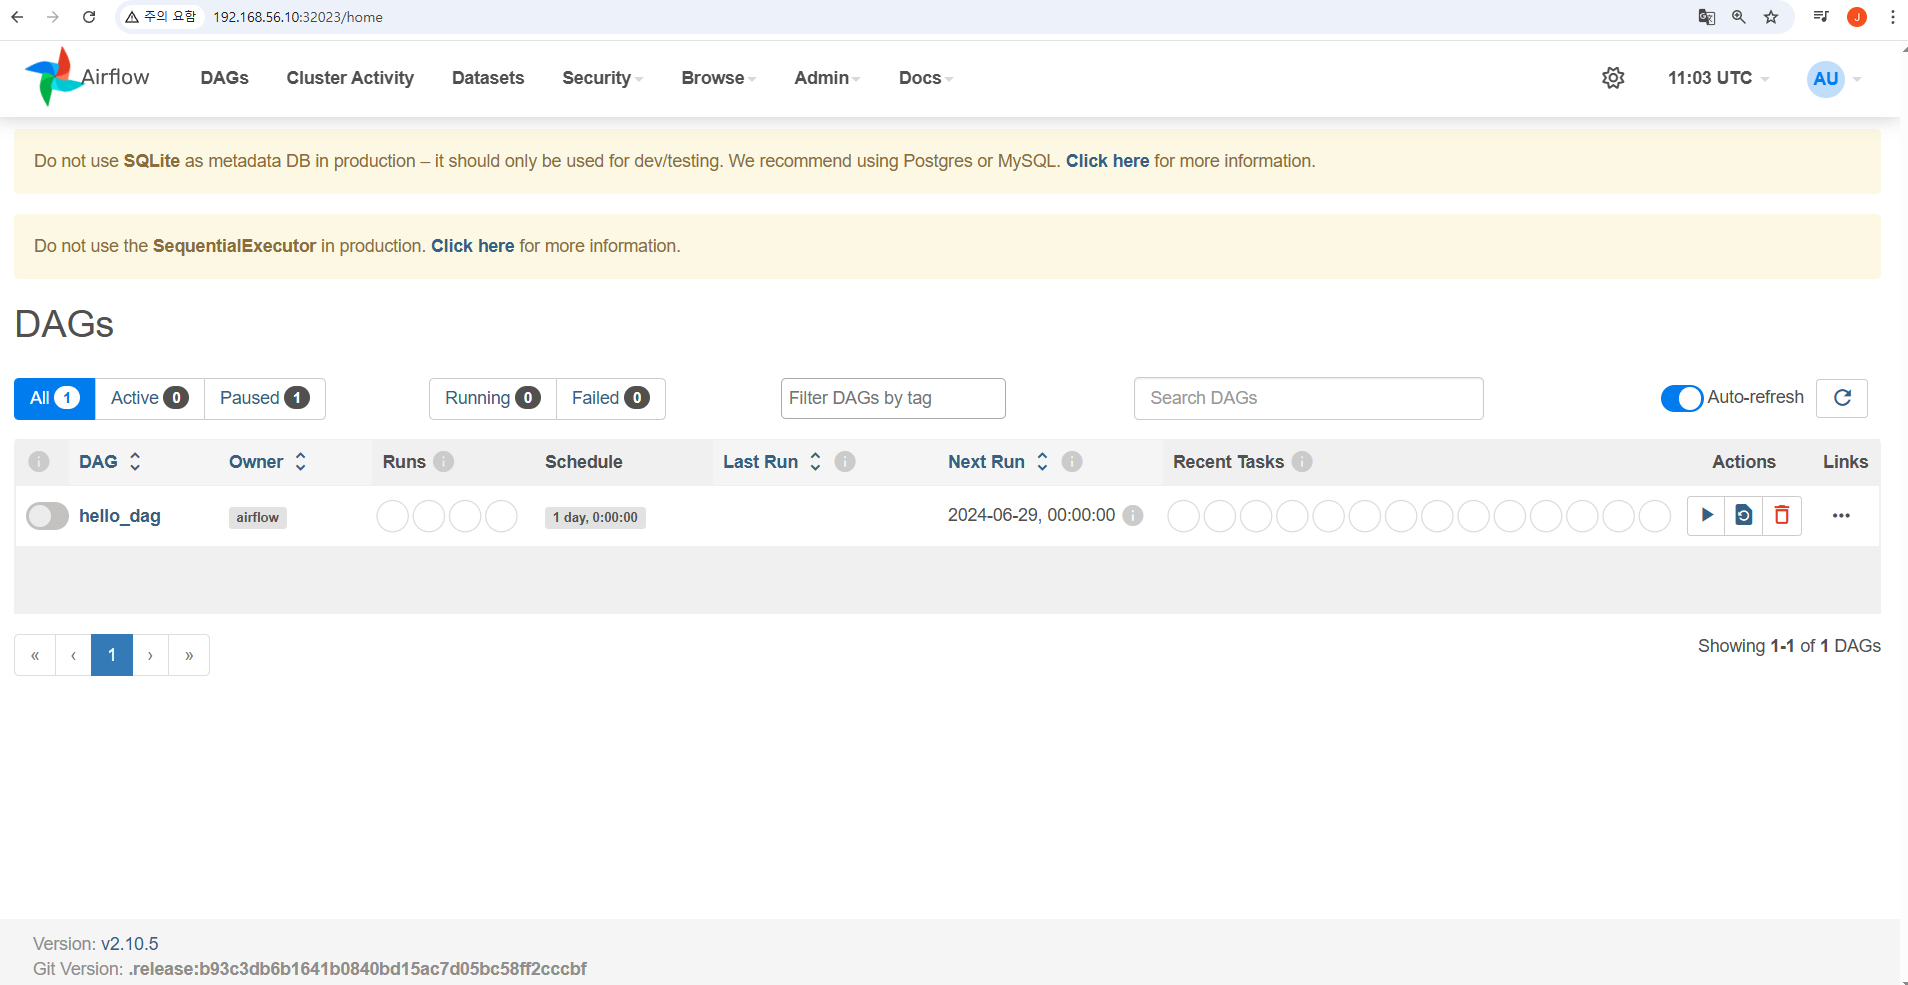Image resolution: width=1908 pixels, height=985 pixels.
Task: Click the info icon beside Last Run header
Action: (x=845, y=461)
